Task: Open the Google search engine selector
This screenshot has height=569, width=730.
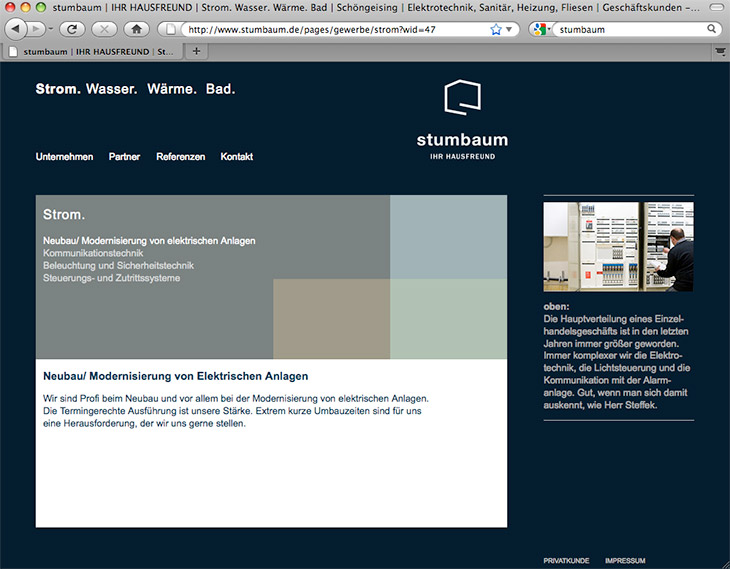Action: click(x=541, y=29)
